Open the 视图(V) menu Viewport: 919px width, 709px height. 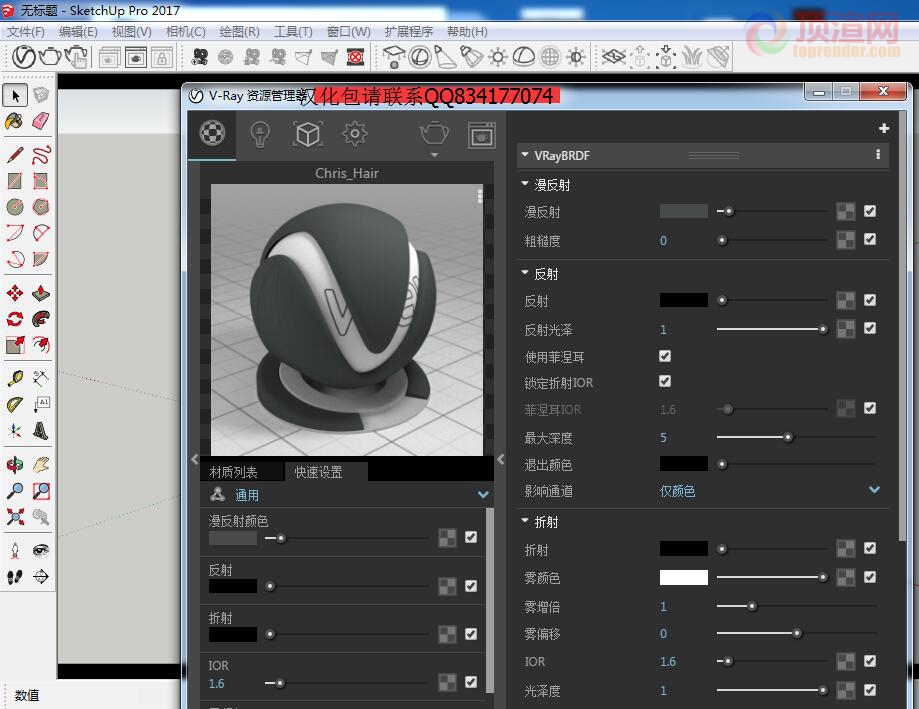(x=131, y=32)
